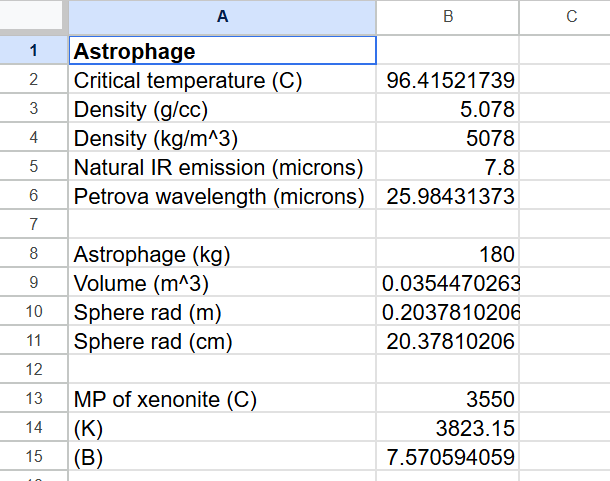The width and height of the screenshot is (610, 481).
Task: Select 'Petrova wavelength (microns)' cell
Action: 222,195
